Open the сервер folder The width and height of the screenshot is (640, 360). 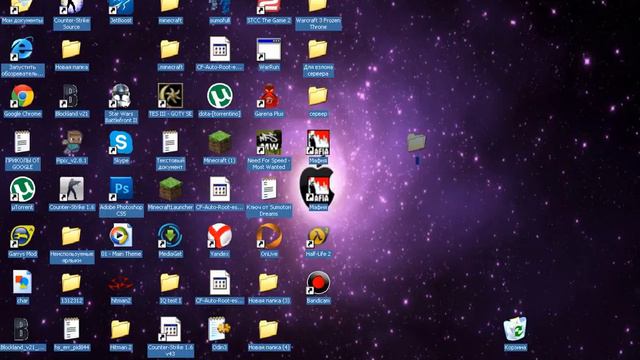tap(318, 96)
